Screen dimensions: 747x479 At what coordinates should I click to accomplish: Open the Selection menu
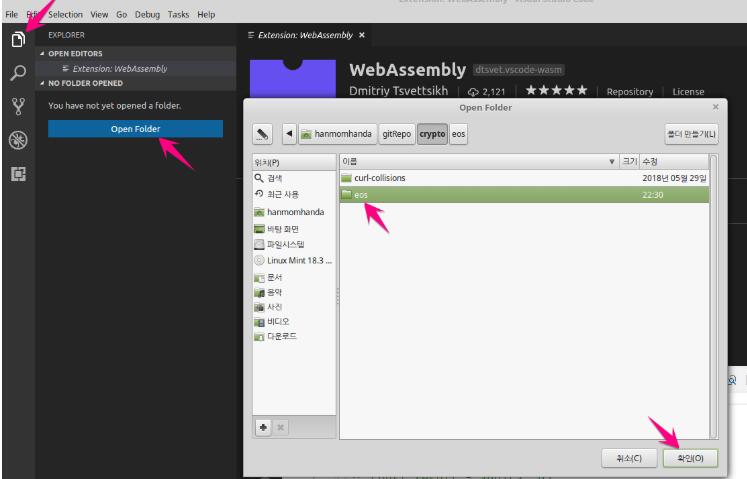65,14
